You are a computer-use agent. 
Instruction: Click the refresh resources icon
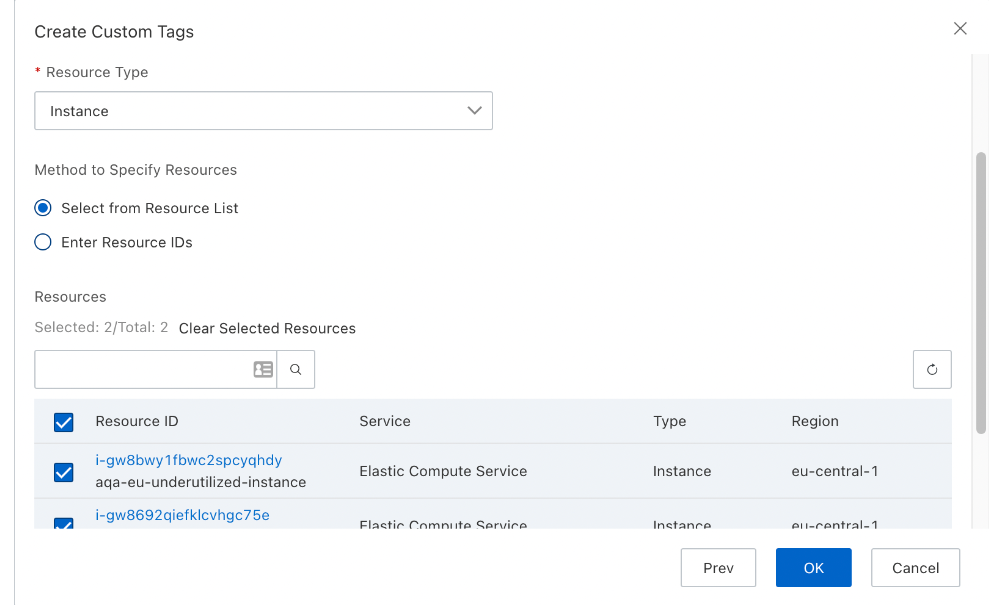pyautogui.click(x=932, y=370)
